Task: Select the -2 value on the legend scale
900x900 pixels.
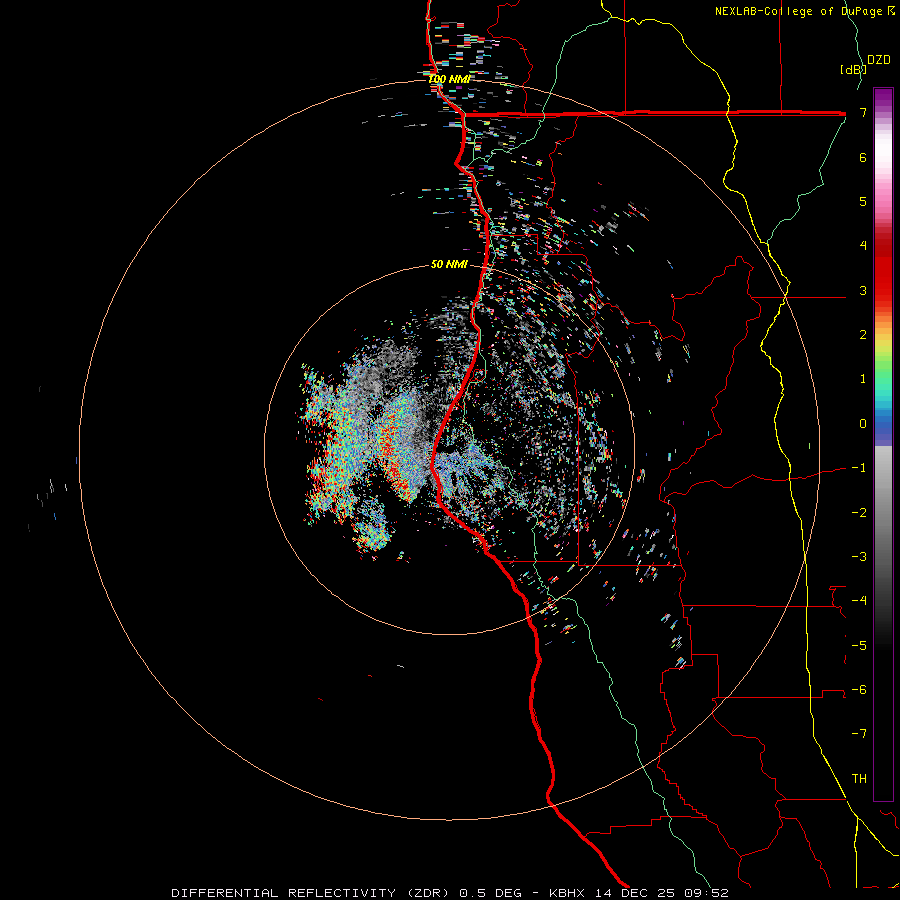Action: point(859,512)
